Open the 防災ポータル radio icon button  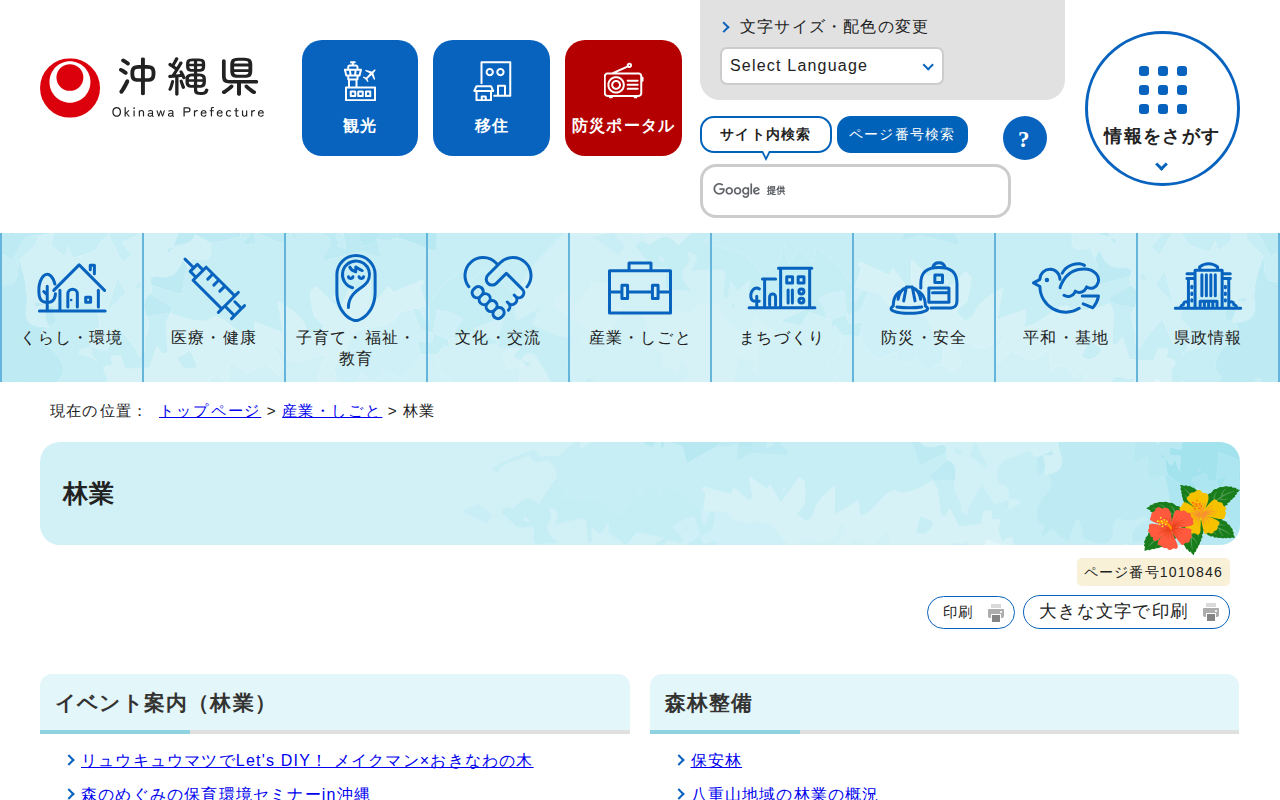[x=623, y=98]
